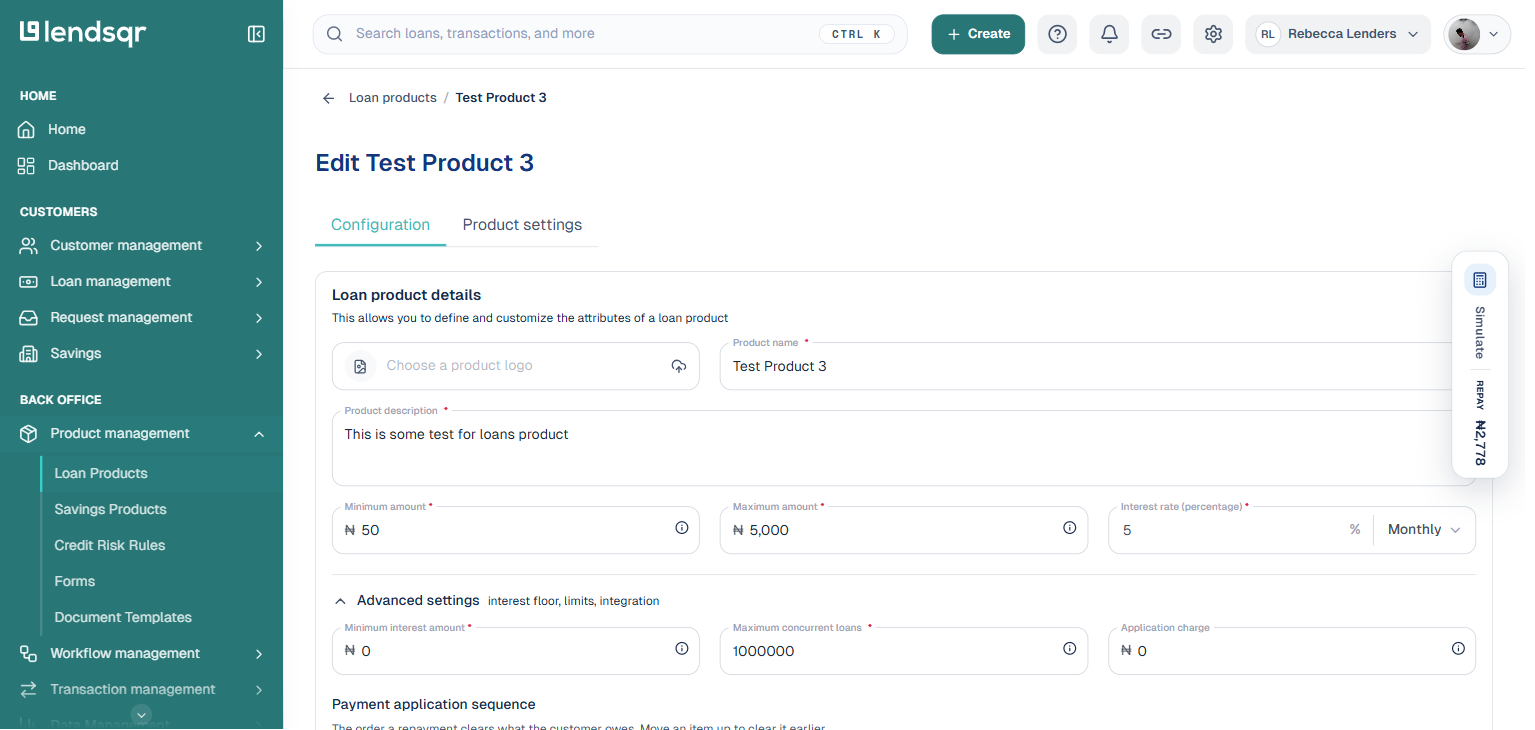
Task: Click the Product management box icon
Action: [29, 434]
